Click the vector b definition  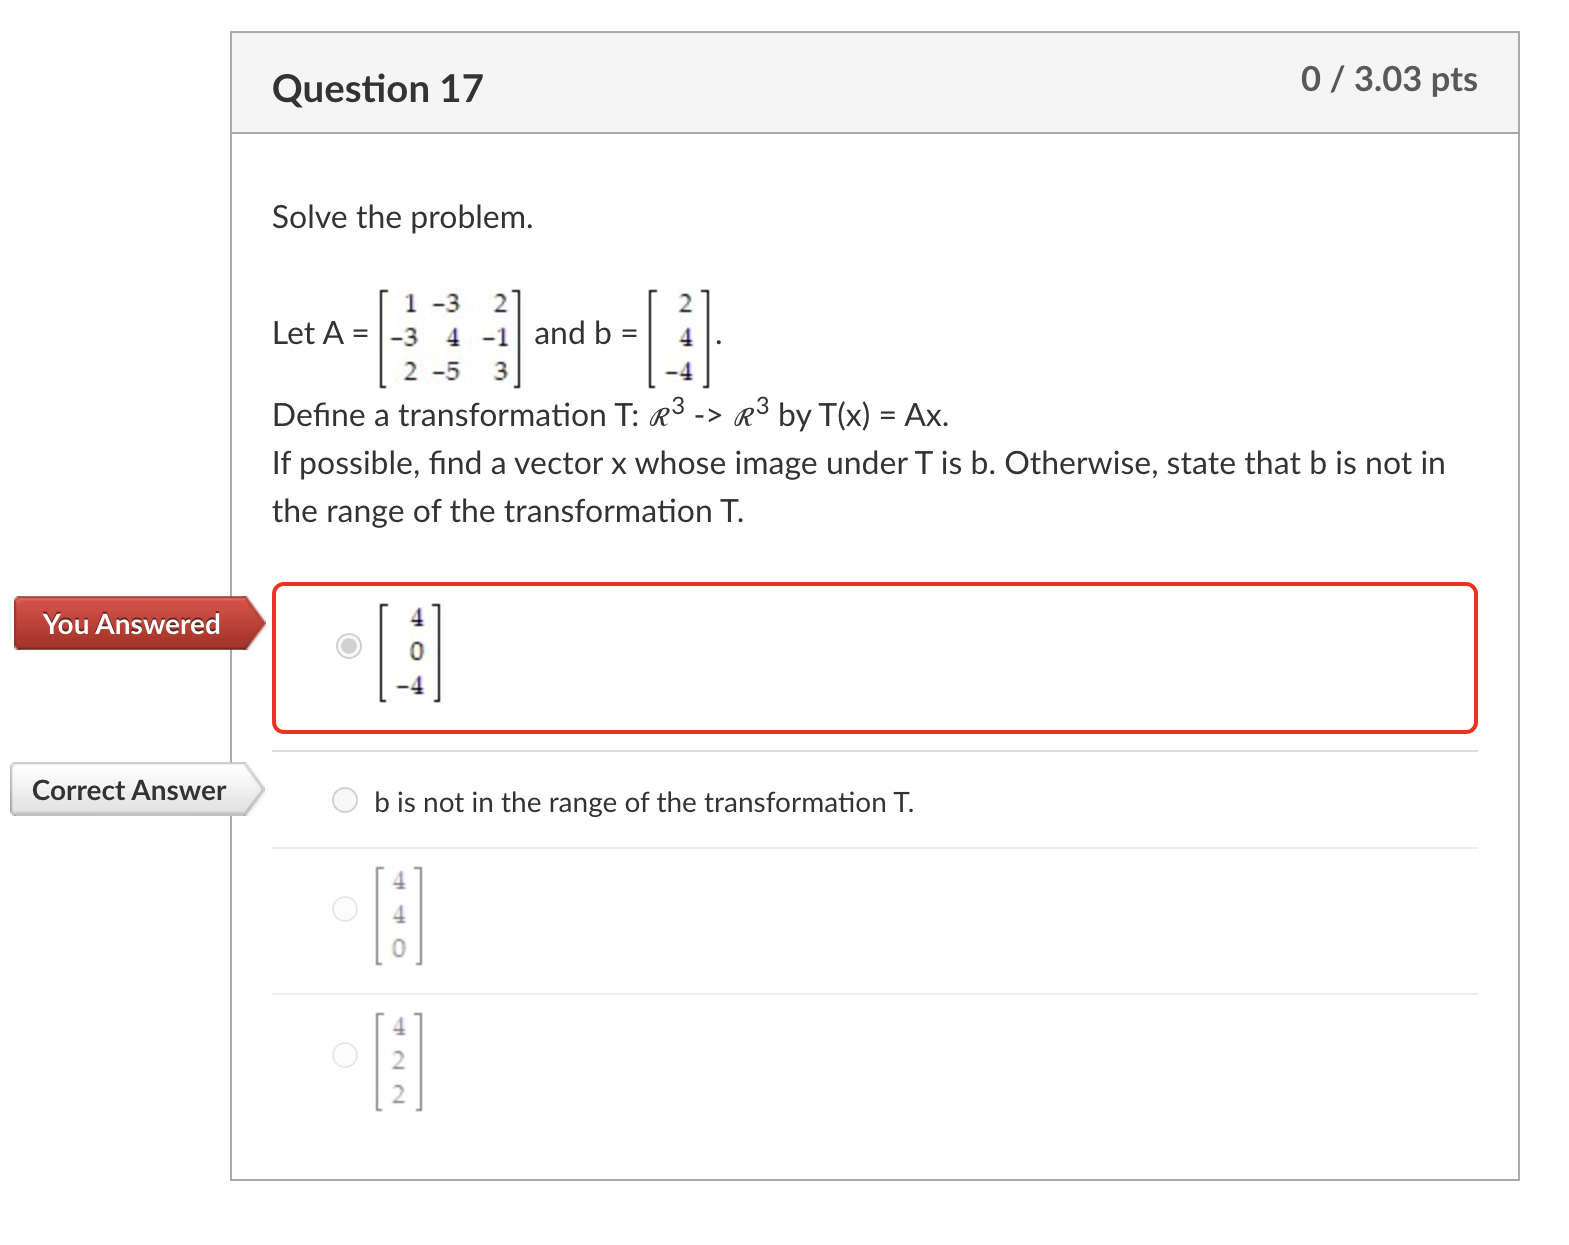click(685, 335)
